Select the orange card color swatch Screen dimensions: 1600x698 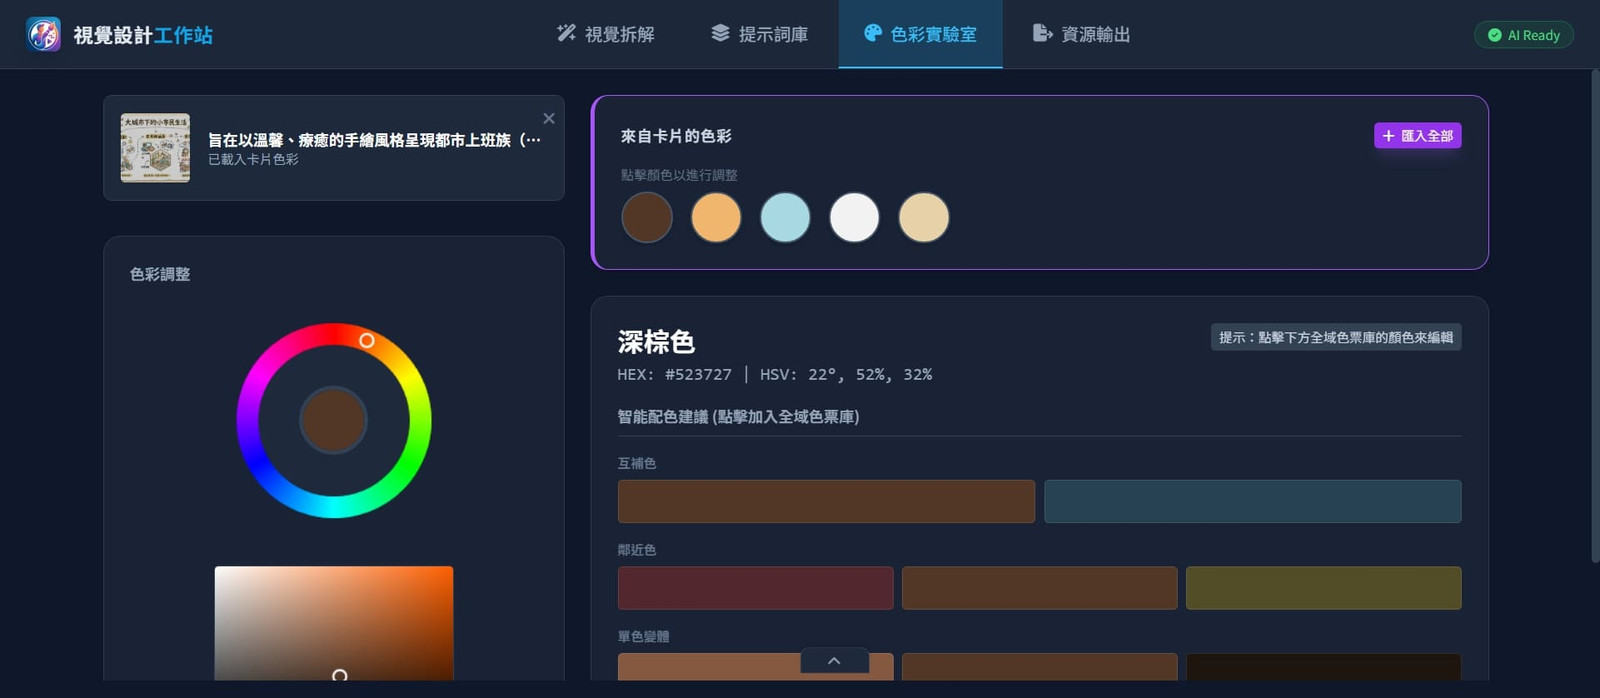tap(716, 217)
